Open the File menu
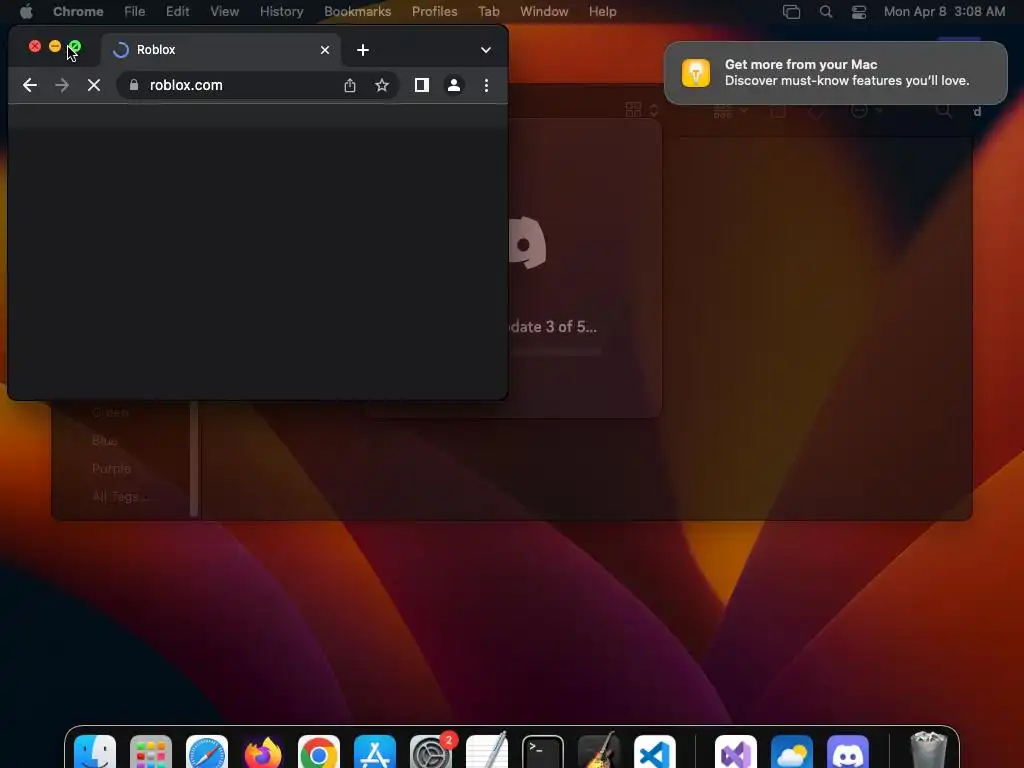 (135, 11)
